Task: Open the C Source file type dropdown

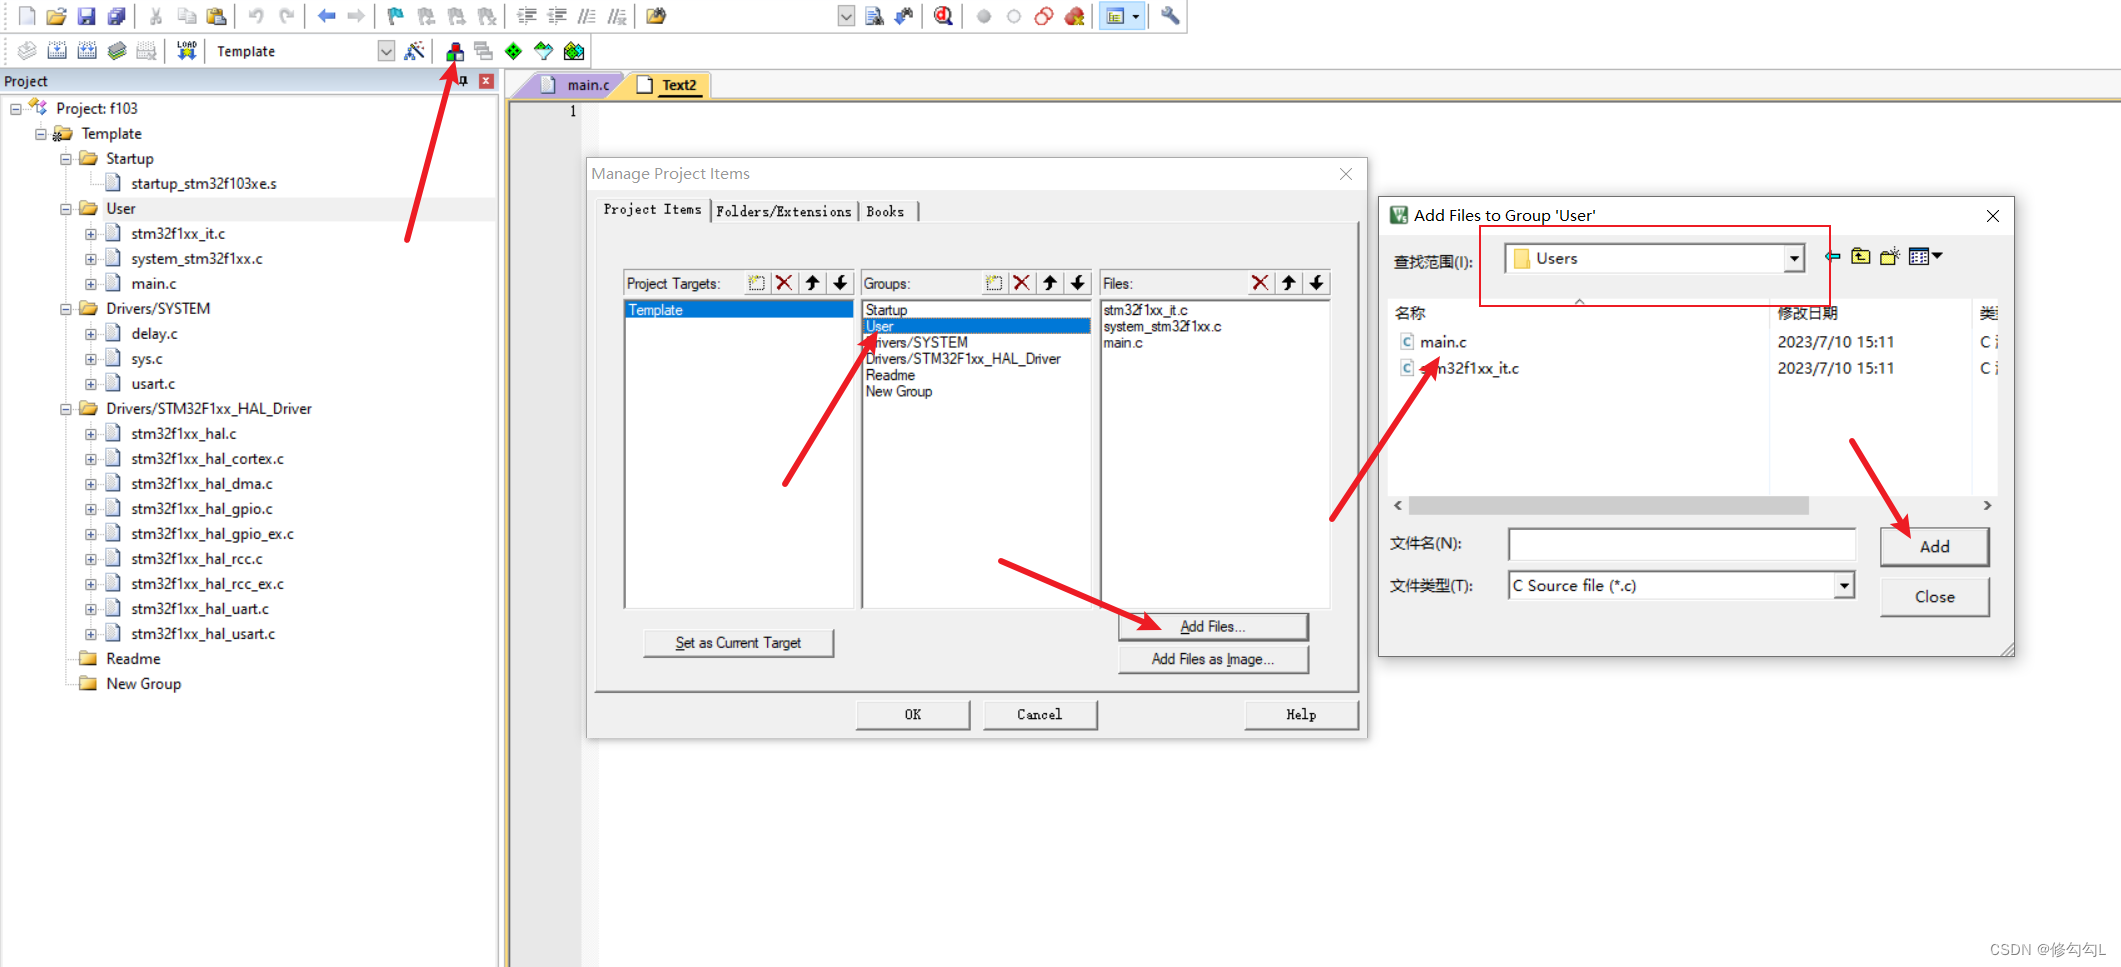Action: point(1843,586)
